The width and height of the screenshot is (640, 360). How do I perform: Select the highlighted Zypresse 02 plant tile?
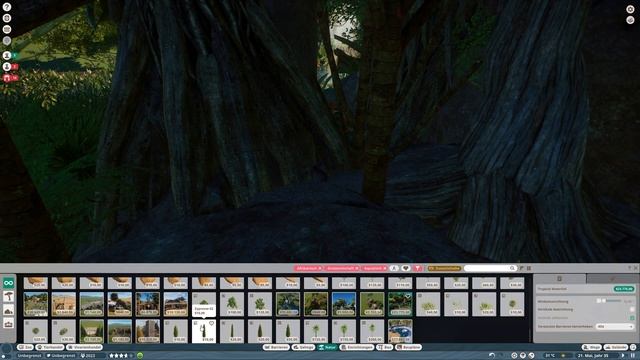[204, 331]
